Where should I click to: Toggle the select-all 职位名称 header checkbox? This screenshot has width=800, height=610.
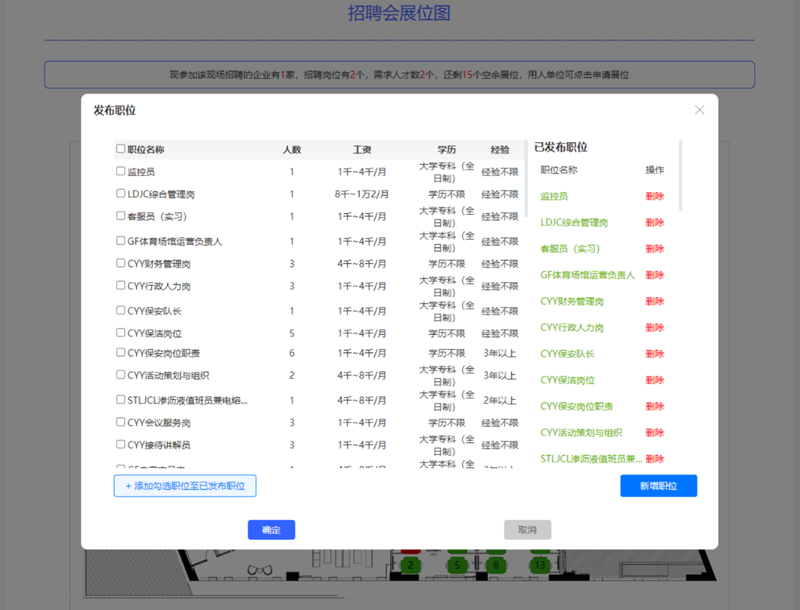tap(121, 149)
